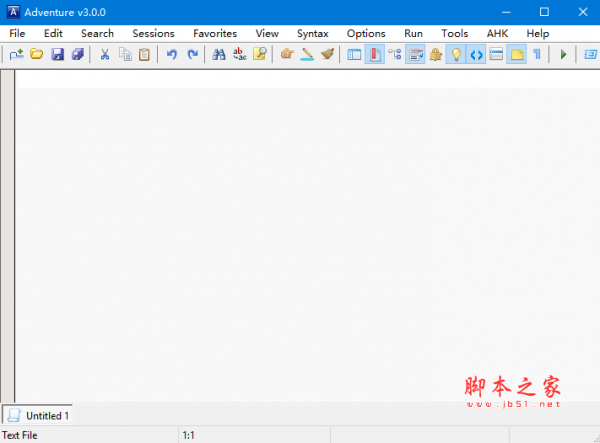Open the Run menu
The image size is (600, 443).
(x=414, y=34)
